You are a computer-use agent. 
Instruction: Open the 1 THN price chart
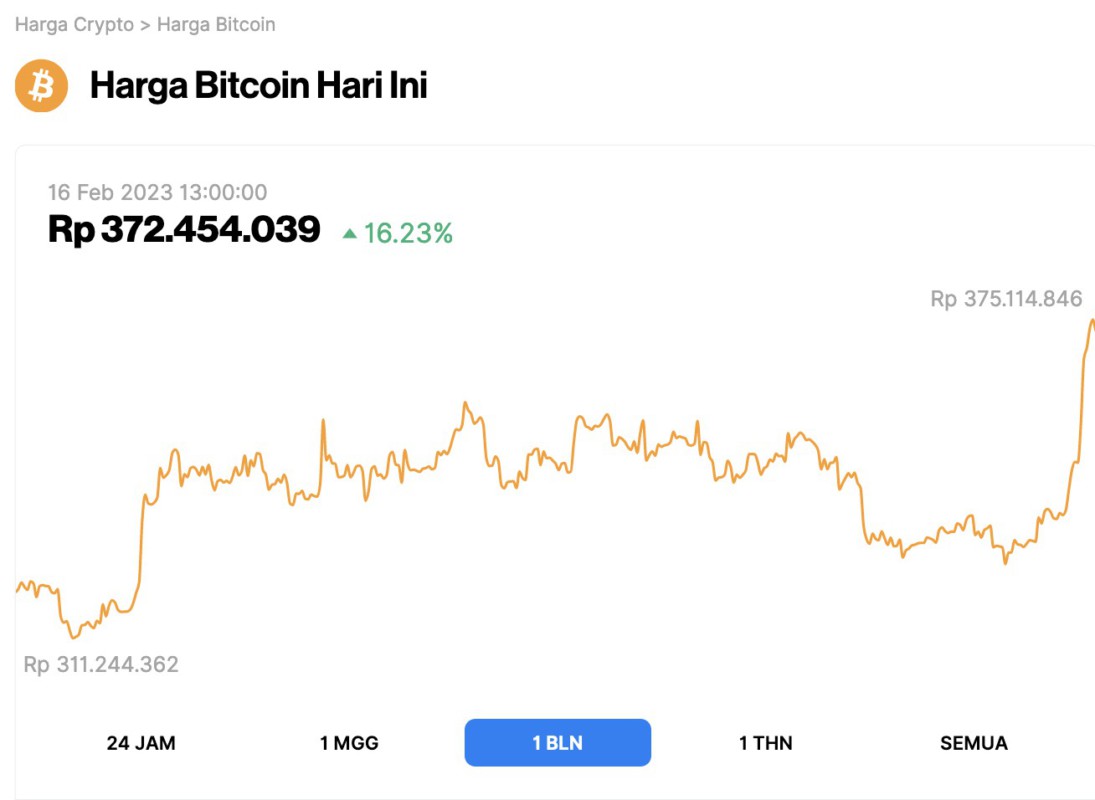(765, 742)
